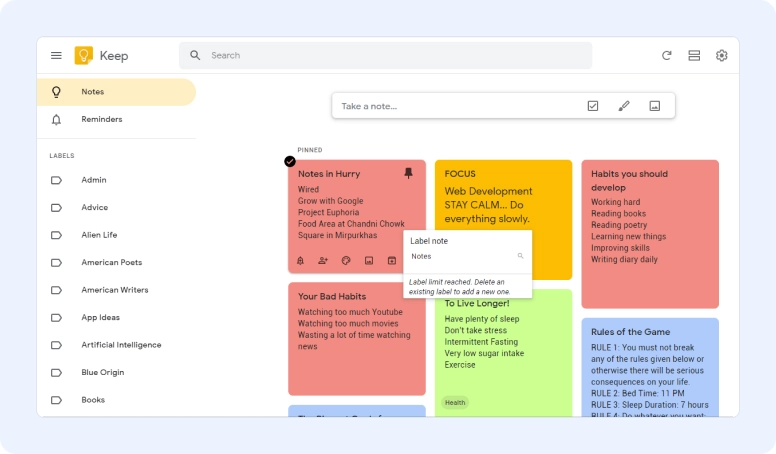The image size is (776, 454).
Task: Switch to list view layout icon
Action: click(694, 55)
